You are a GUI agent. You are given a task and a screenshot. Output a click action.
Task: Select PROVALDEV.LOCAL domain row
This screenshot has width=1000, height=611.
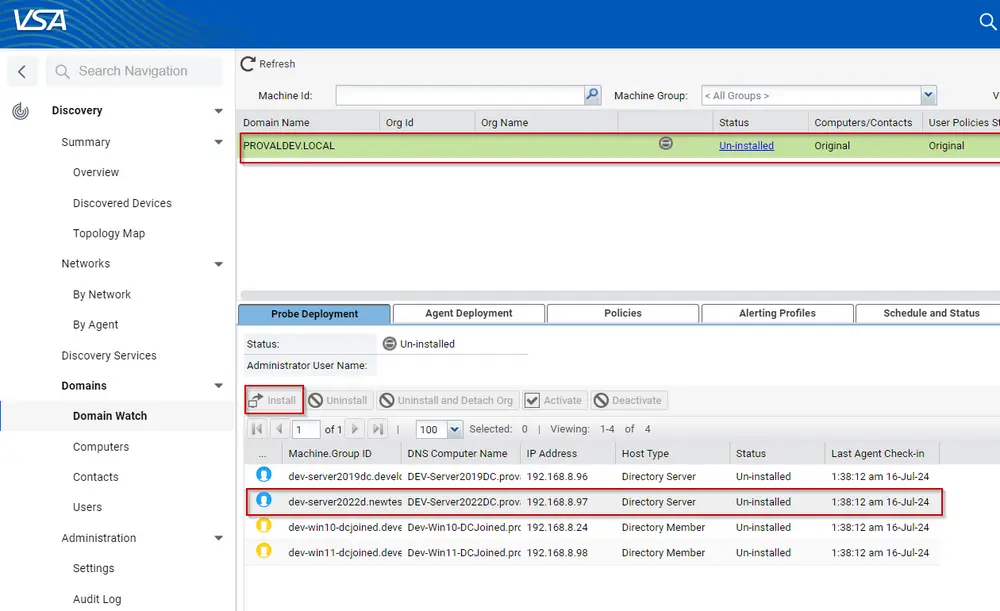tap(620, 145)
